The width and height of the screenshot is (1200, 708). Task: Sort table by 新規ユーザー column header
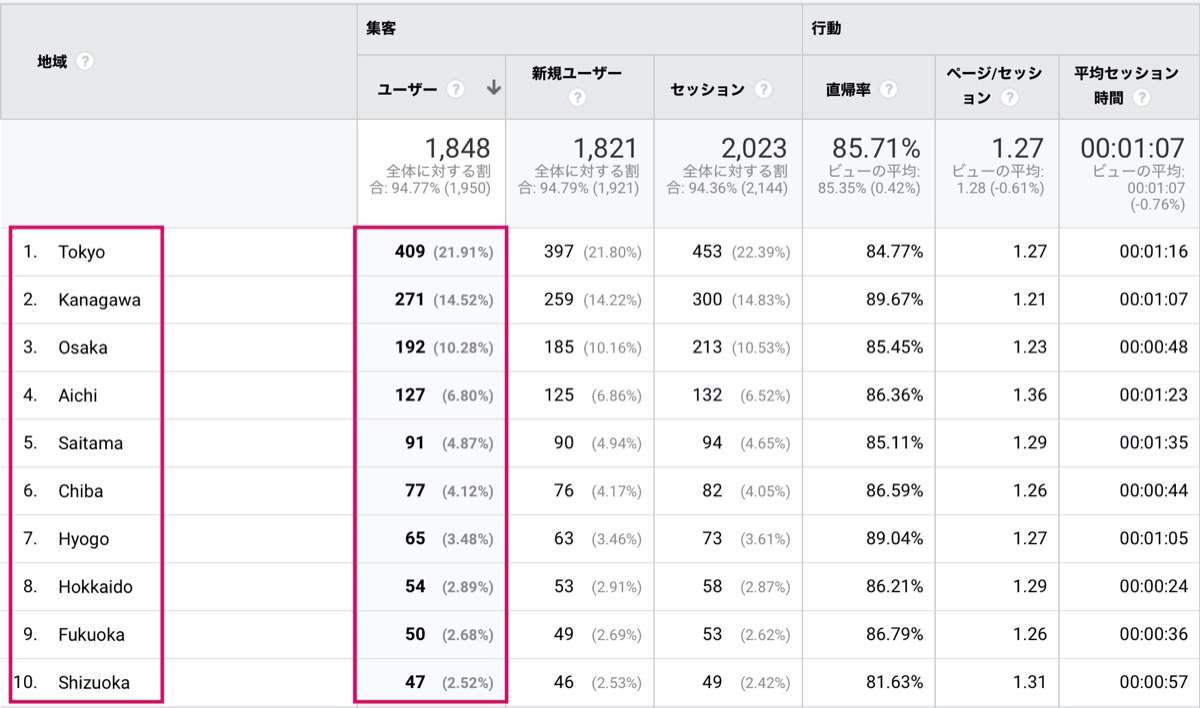(x=576, y=74)
